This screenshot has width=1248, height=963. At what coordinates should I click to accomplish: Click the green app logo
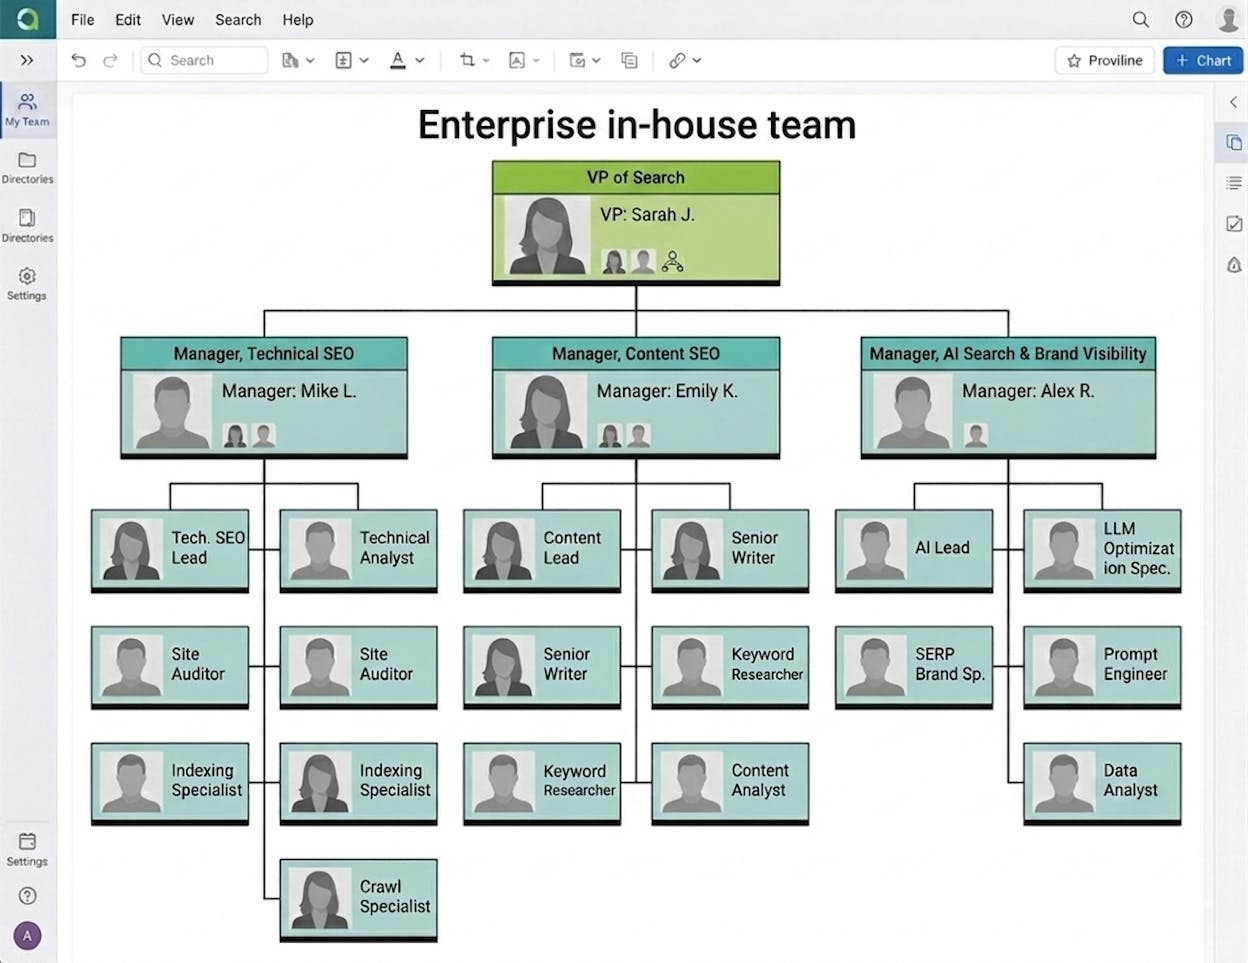27,19
